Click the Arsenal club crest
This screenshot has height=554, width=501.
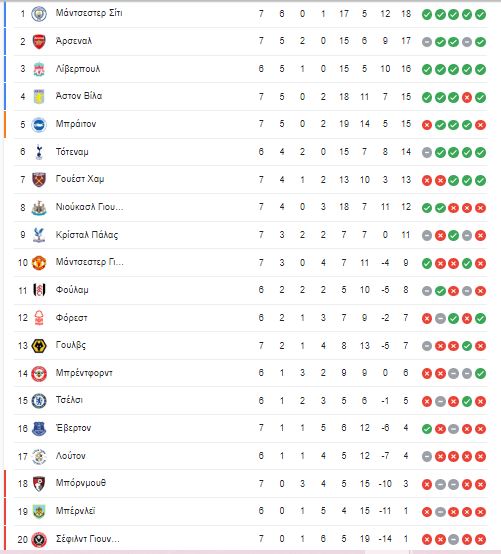tap(39, 42)
